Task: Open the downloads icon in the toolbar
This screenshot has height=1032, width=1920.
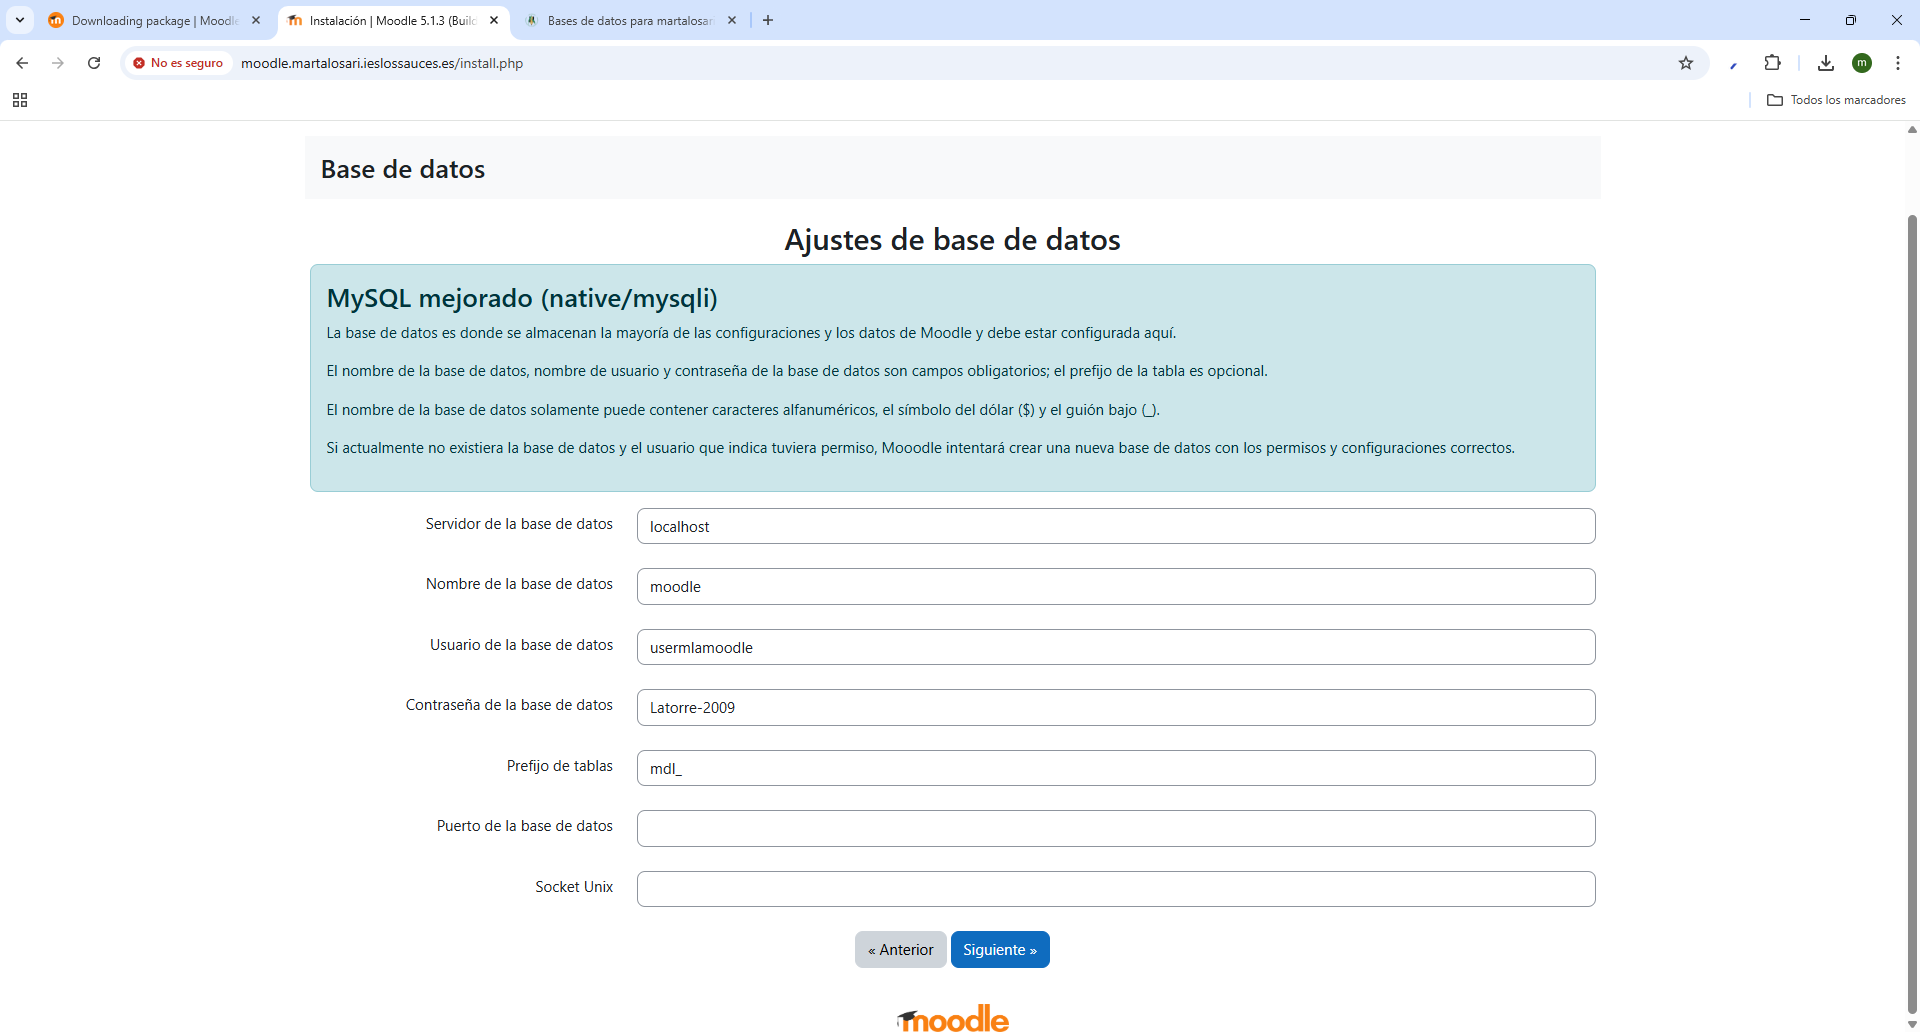Action: tap(1826, 63)
